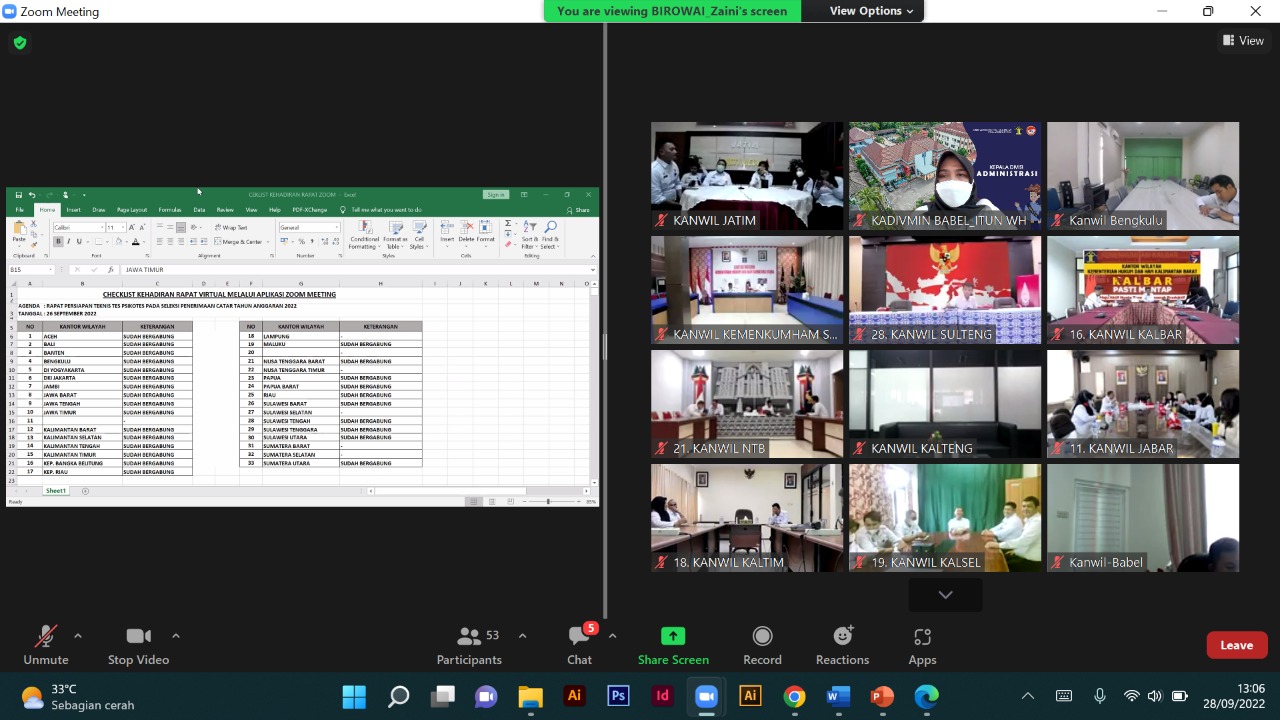Start recording with the Record button
The image size is (1280, 720).
point(762,645)
